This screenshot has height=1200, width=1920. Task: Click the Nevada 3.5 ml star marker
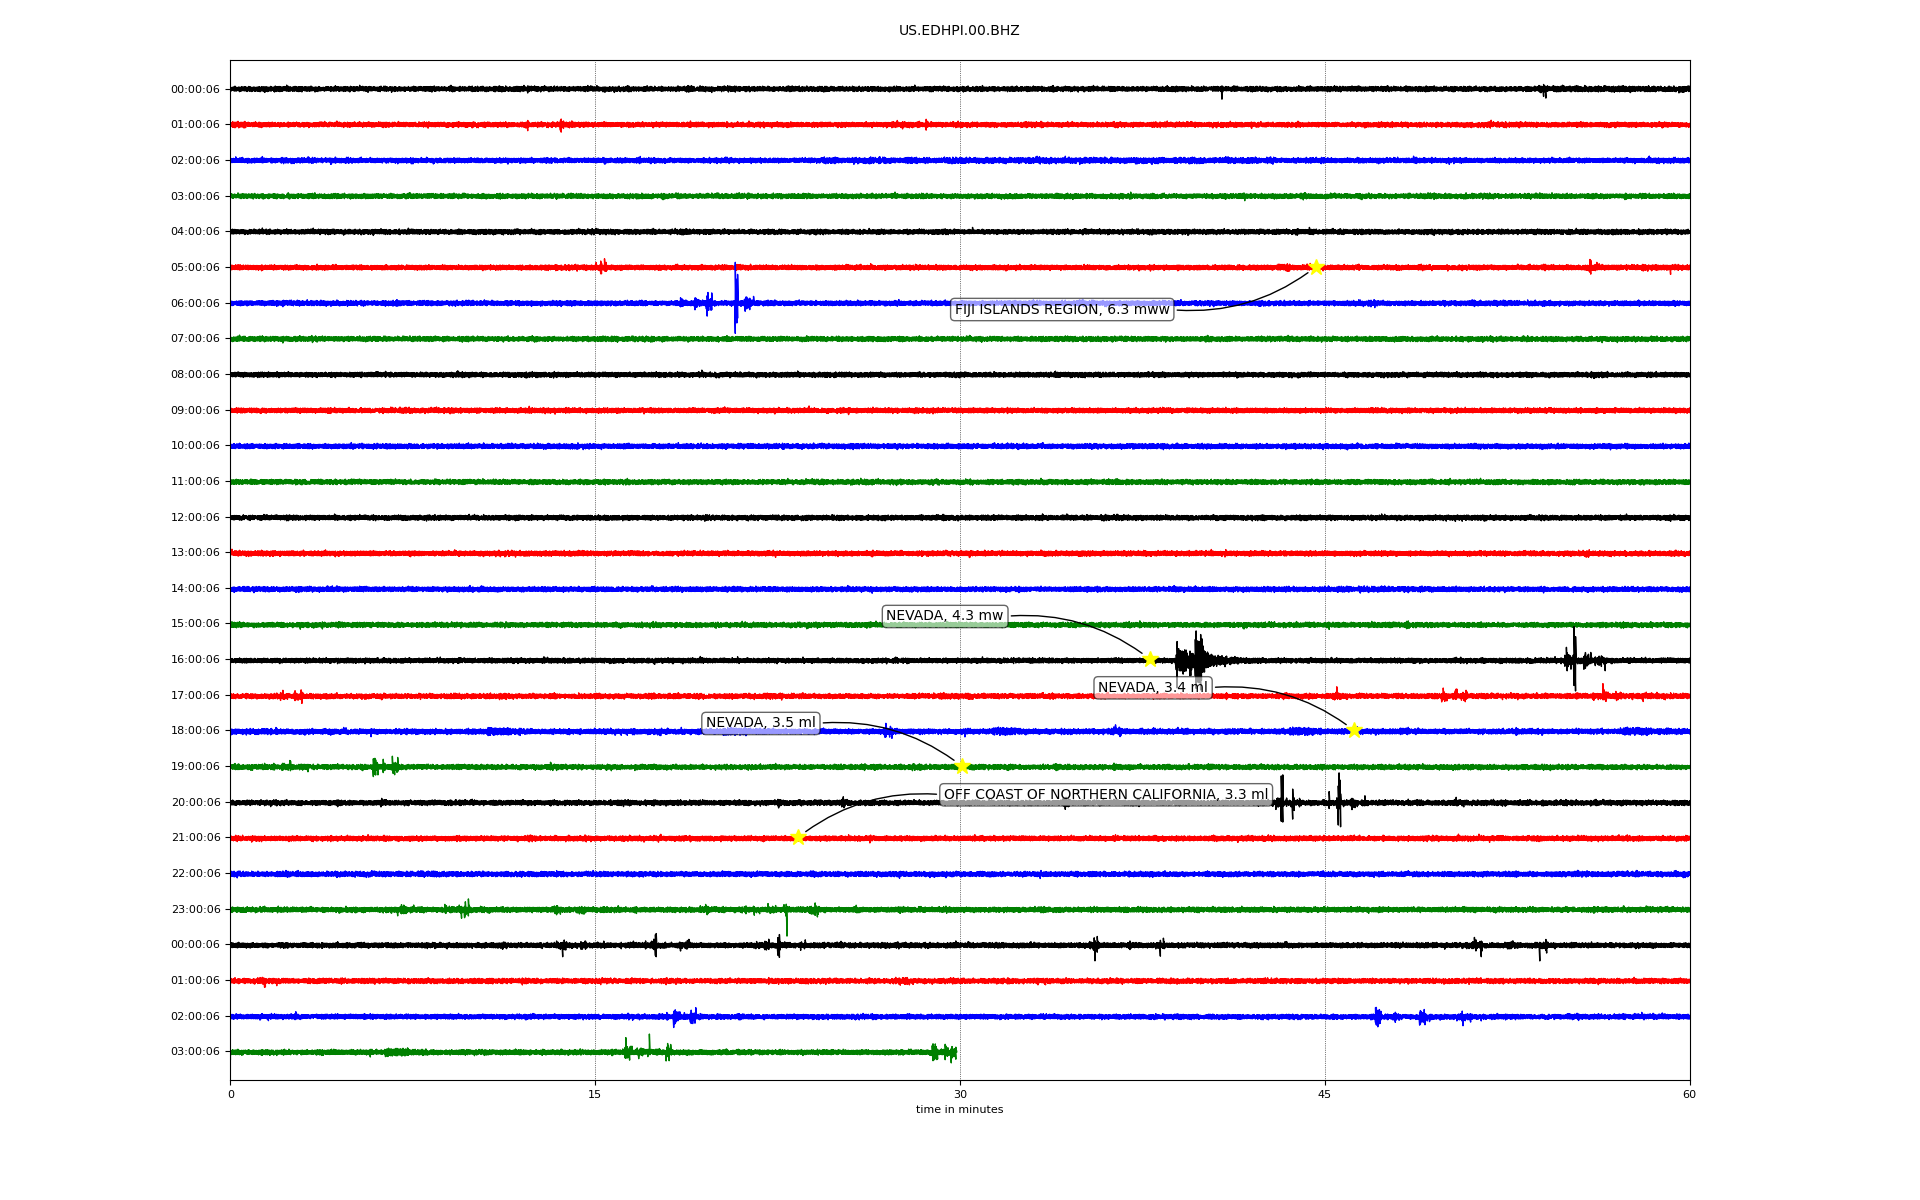[x=962, y=767]
